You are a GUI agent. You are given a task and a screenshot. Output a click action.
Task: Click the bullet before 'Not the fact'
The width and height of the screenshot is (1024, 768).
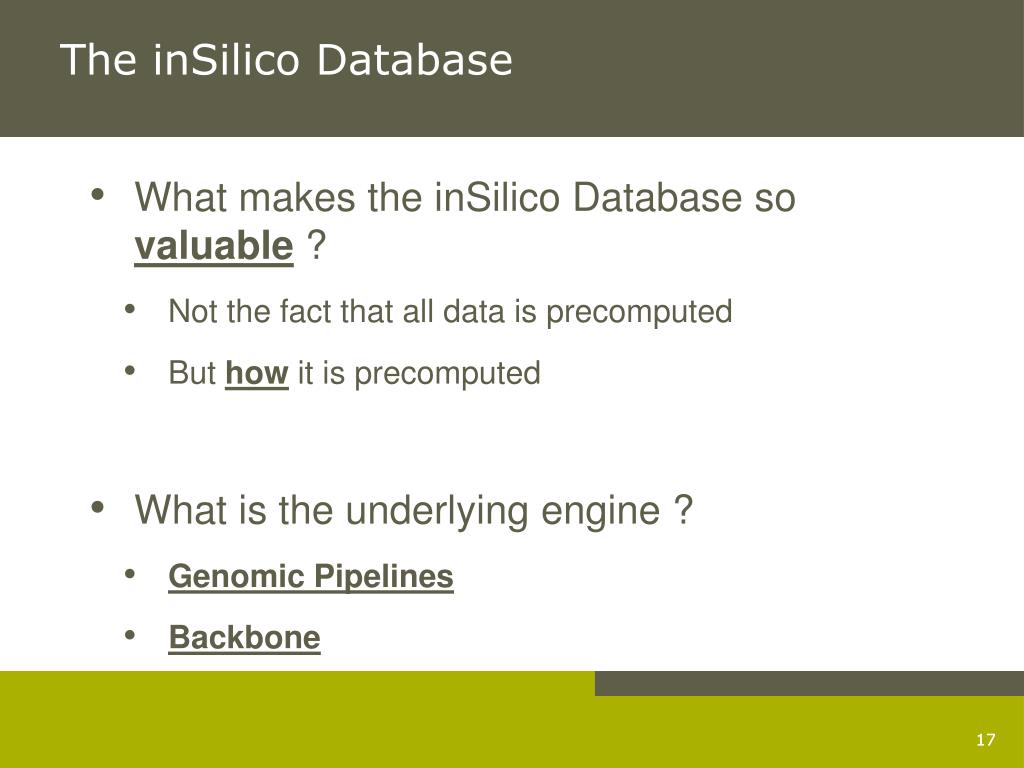(130, 310)
